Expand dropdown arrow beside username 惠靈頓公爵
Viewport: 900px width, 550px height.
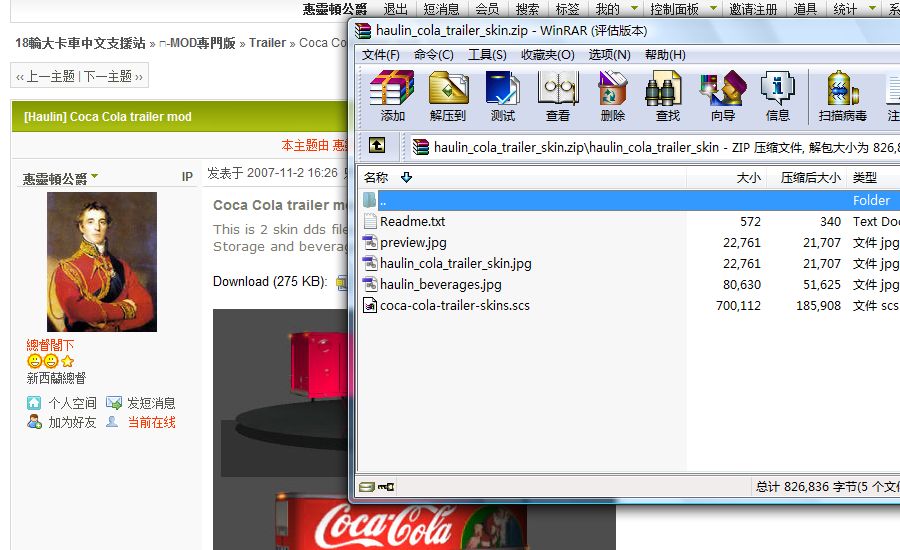click(x=95, y=178)
